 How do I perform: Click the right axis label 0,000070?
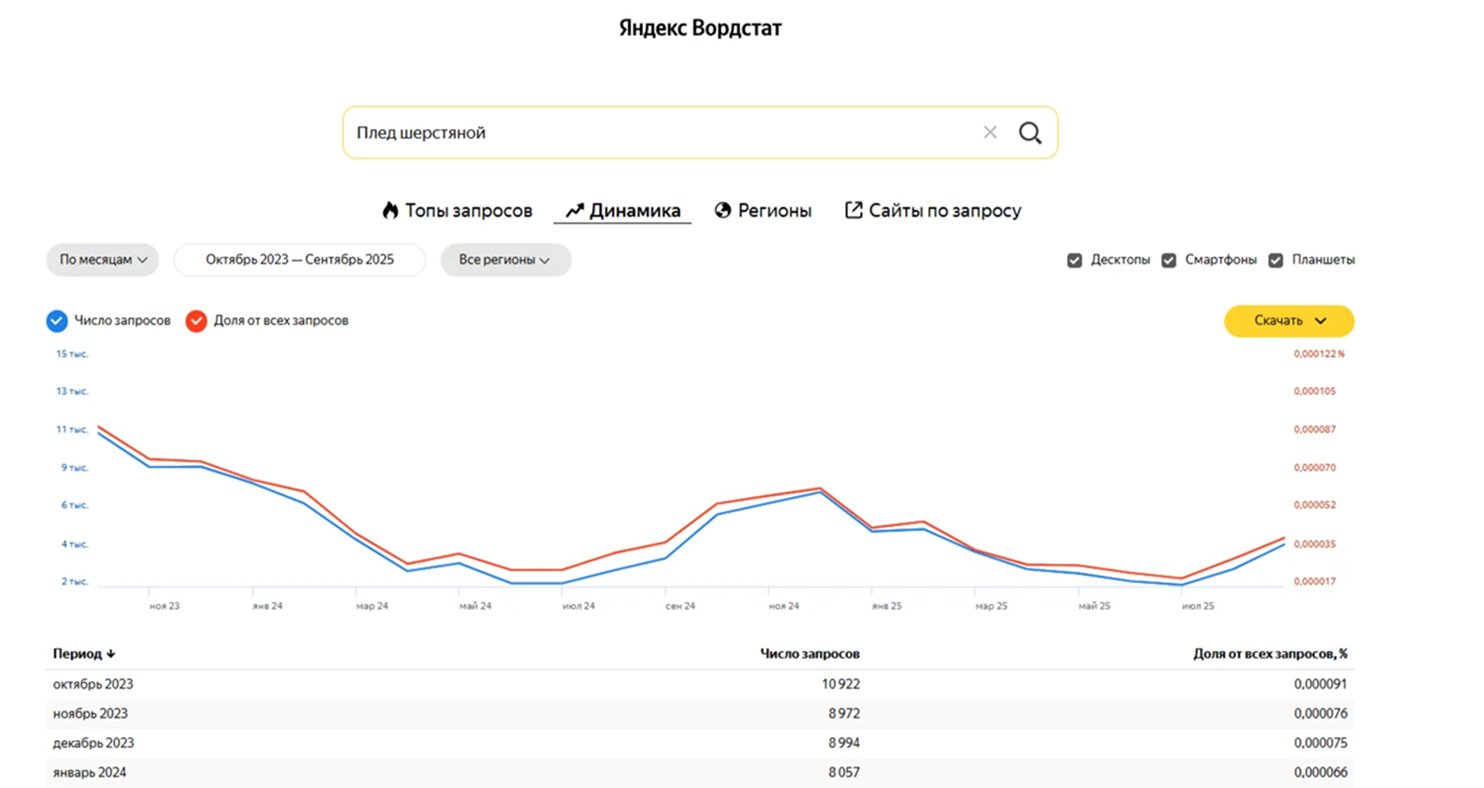click(1315, 467)
